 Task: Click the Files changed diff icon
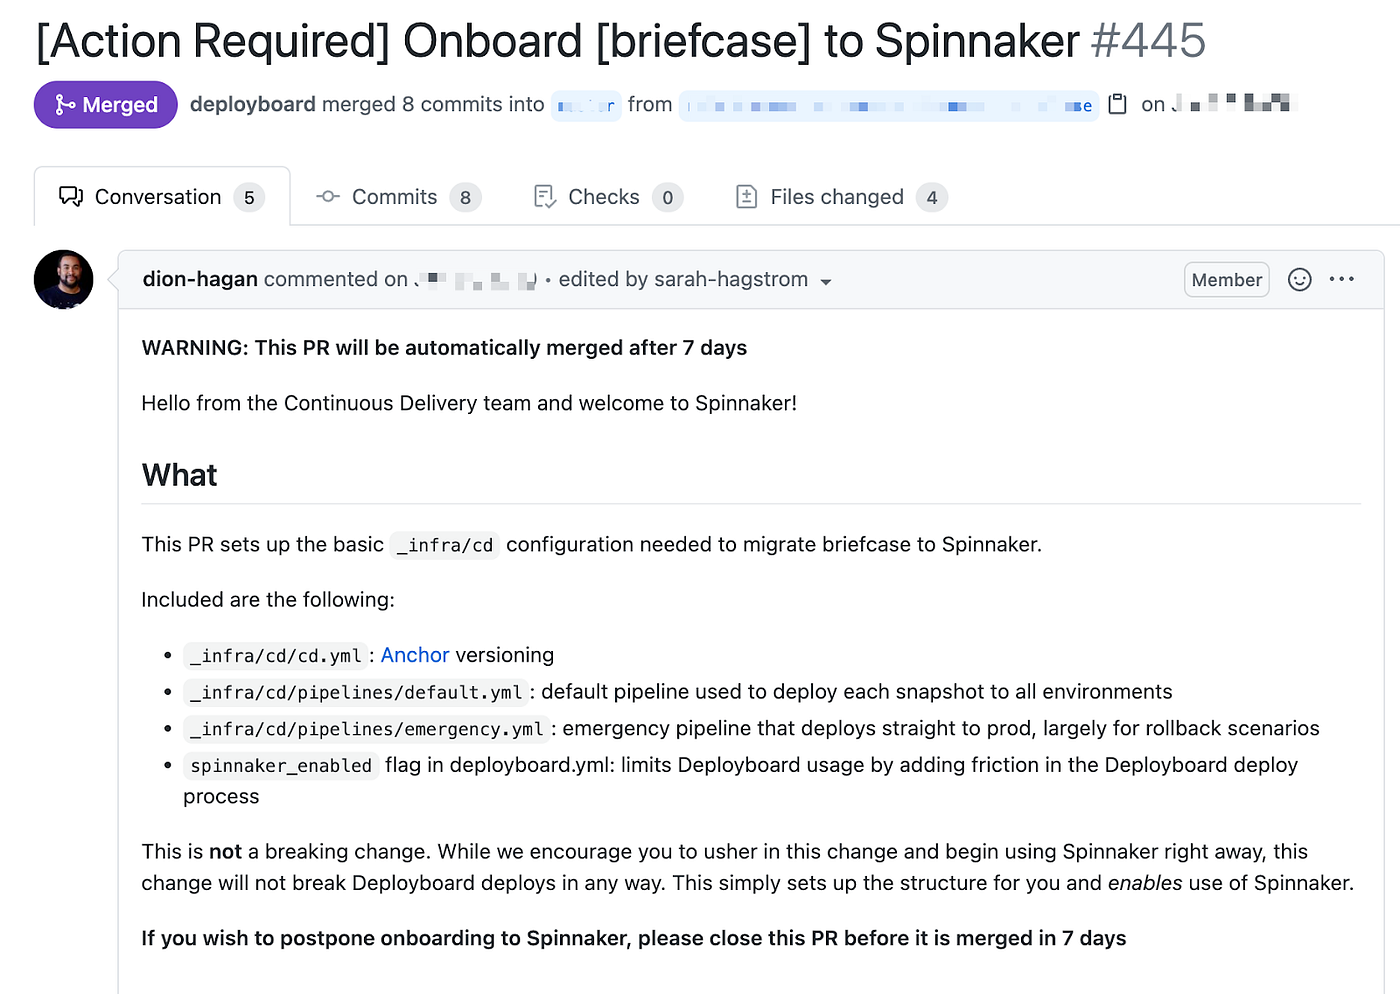pos(746,197)
